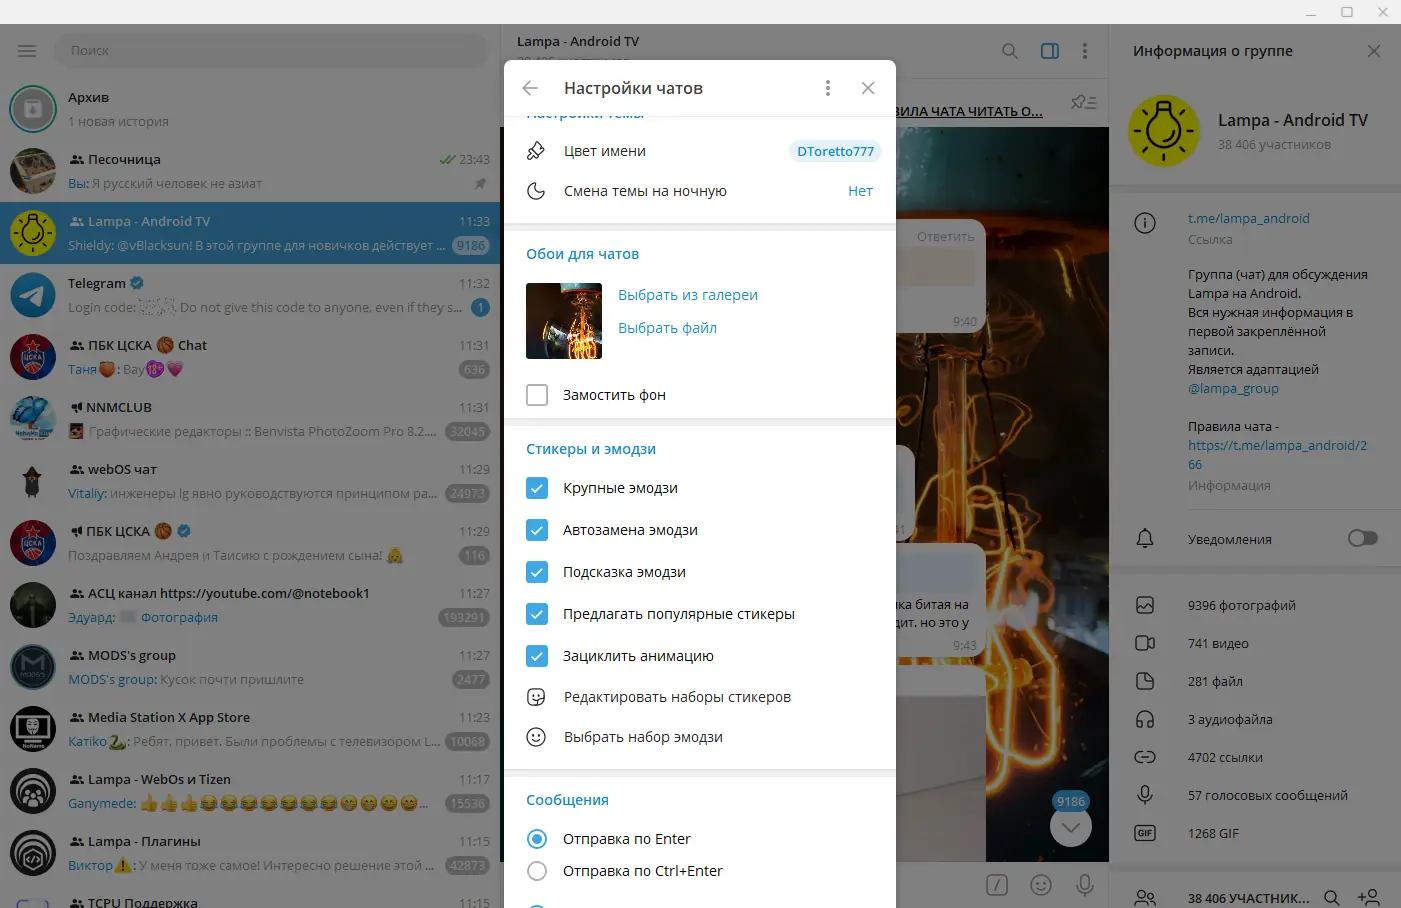
Task: Open 4702 shared links
Action: [x=1255, y=757]
